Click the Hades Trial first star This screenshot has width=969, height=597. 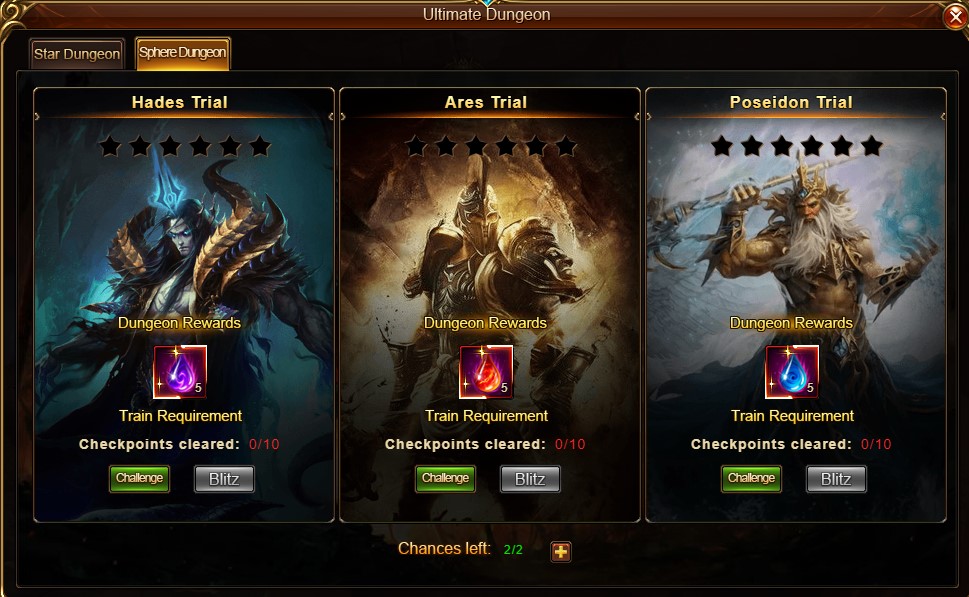pyautogui.click(x=110, y=146)
